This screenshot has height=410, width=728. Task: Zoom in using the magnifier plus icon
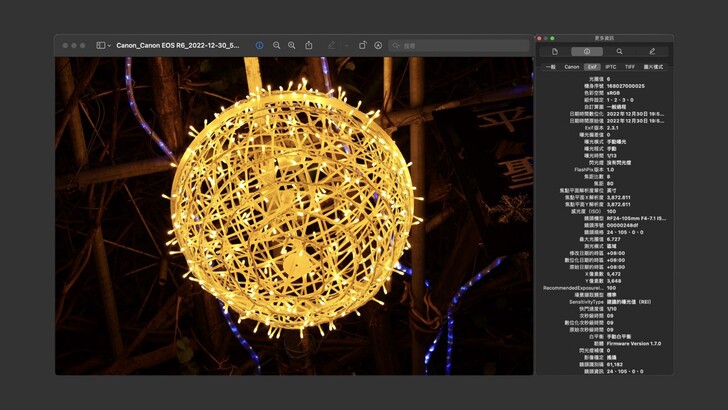[292, 45]
